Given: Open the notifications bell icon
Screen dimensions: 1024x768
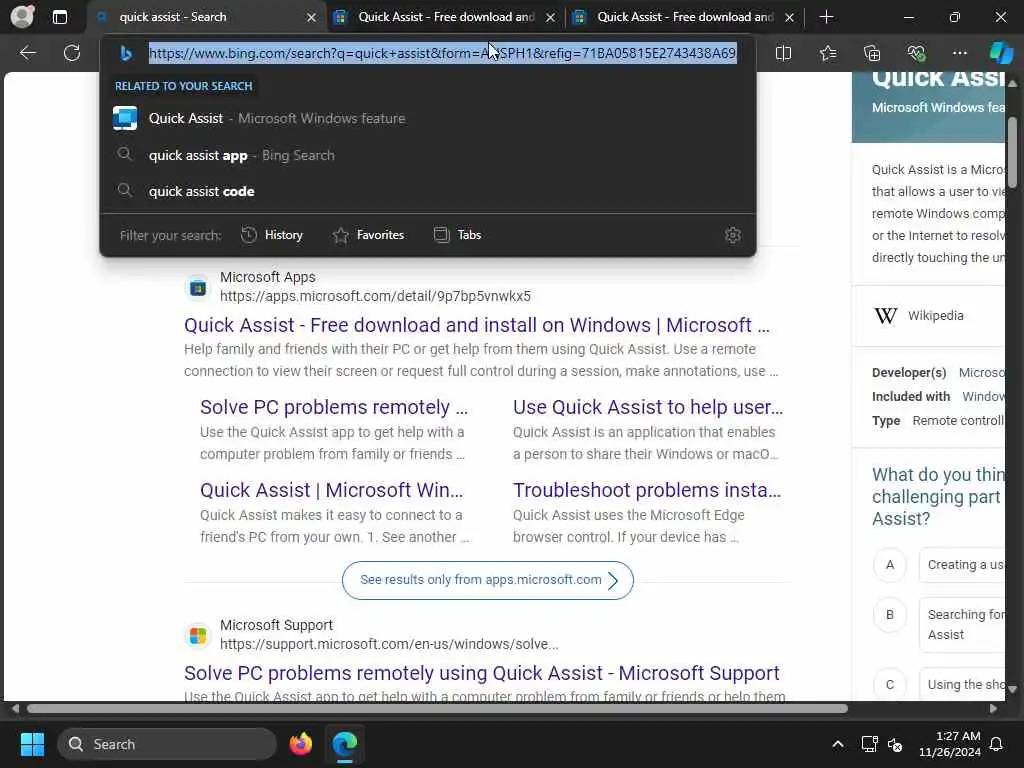Looking at the screenshot, I should [x=997, y=744].
